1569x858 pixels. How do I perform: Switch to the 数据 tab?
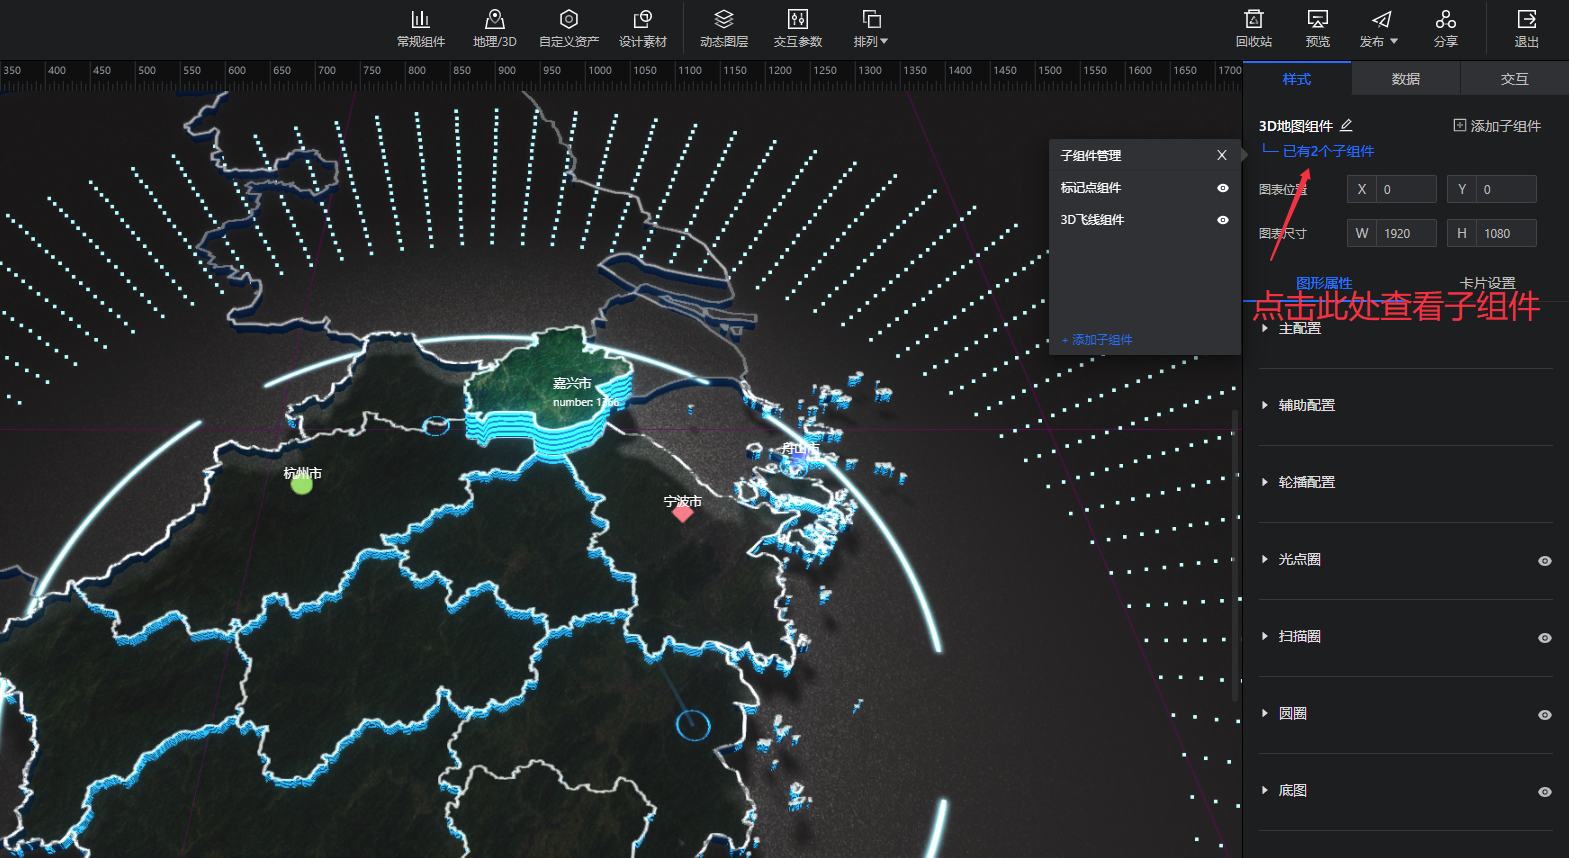click(x=1405, y=79)
